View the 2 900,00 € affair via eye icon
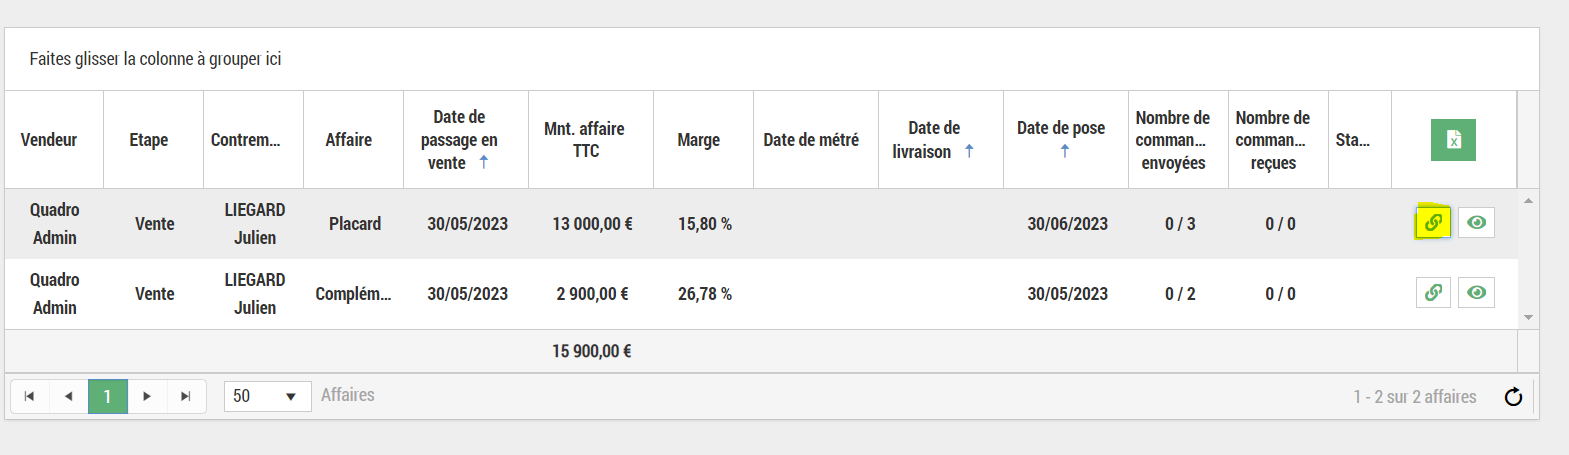Screen dimensions: 1569x455 tap(1476, 292)
